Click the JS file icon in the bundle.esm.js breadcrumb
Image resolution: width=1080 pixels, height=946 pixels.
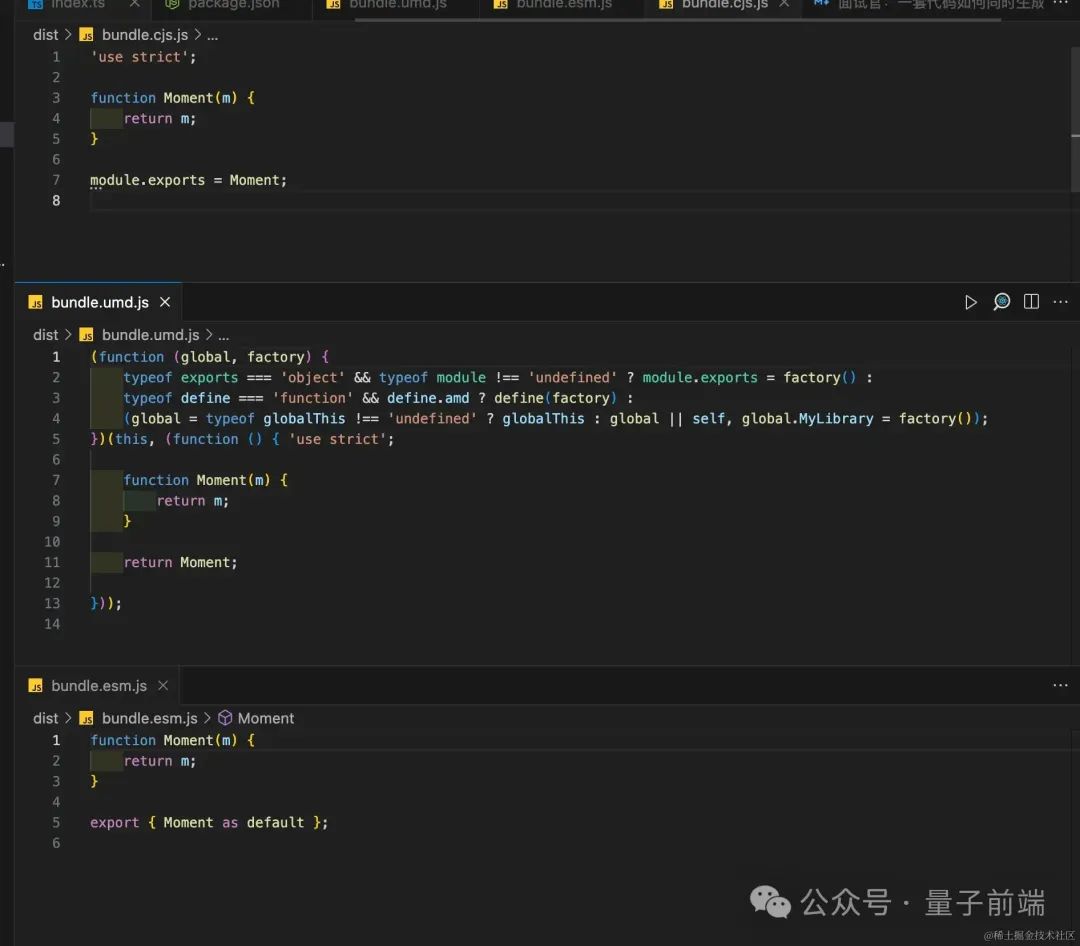point(86,719)
